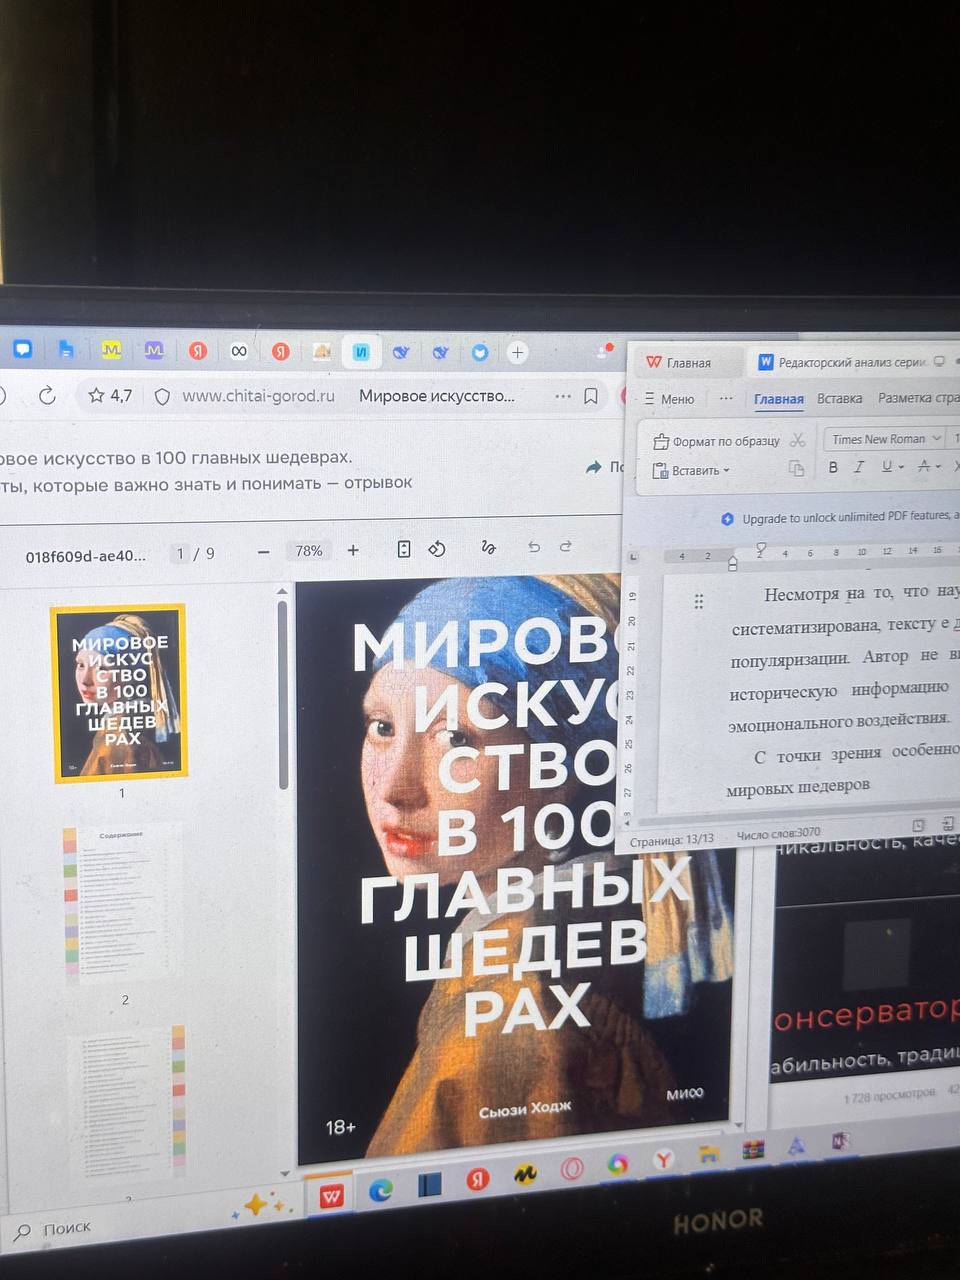Zoom in the PDF with plus button
Viewport: 960px width, 1280px height.
tap(353, 550)
